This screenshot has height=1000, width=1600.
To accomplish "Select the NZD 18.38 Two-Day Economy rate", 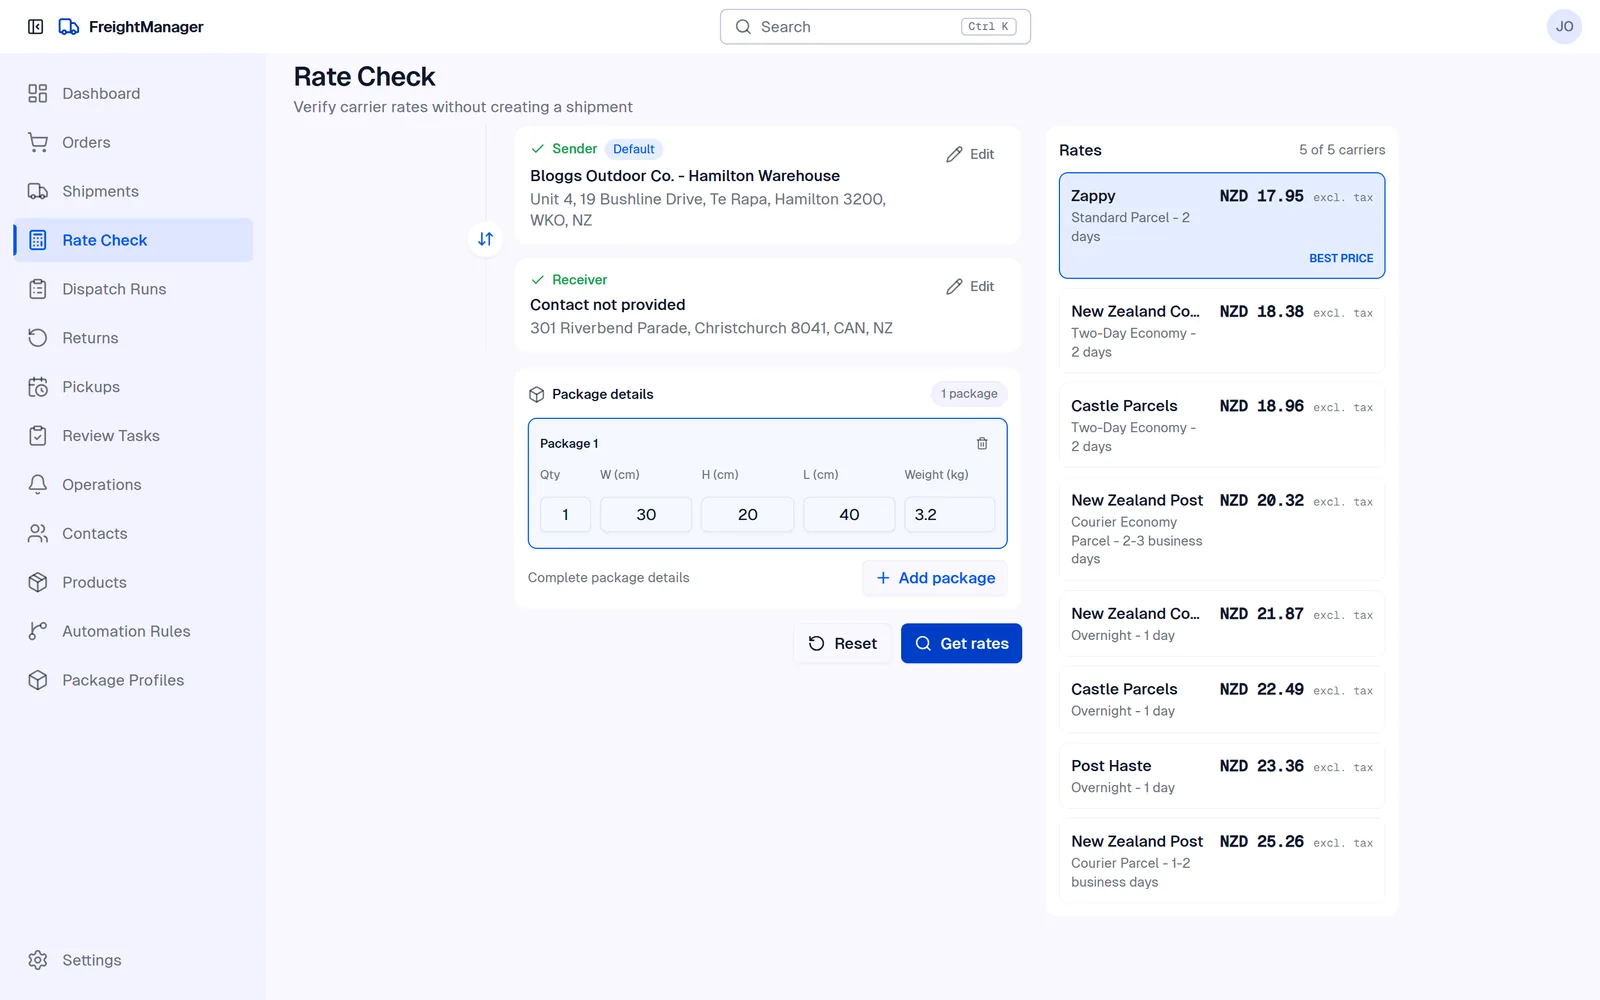I will point(1222,332).
